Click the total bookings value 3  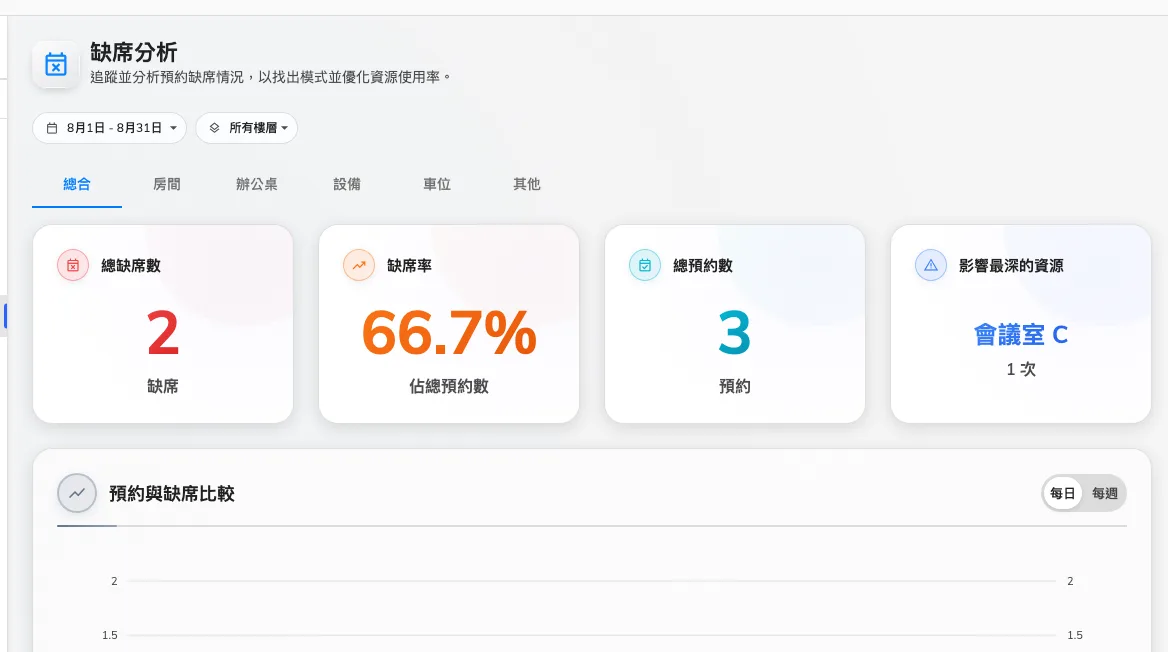point(734,333)
